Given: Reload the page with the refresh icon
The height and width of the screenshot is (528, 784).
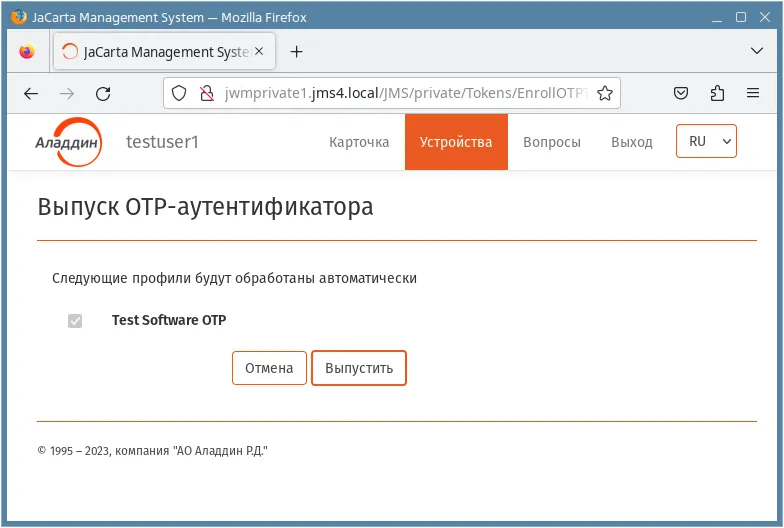Looking at the screenshot, I should 103,94.
